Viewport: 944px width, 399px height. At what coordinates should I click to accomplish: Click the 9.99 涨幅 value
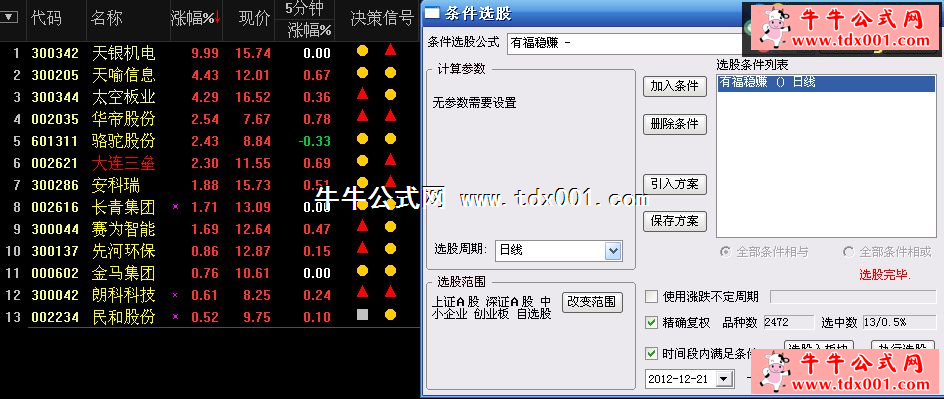pyautogui.click(x=205, y=53)
